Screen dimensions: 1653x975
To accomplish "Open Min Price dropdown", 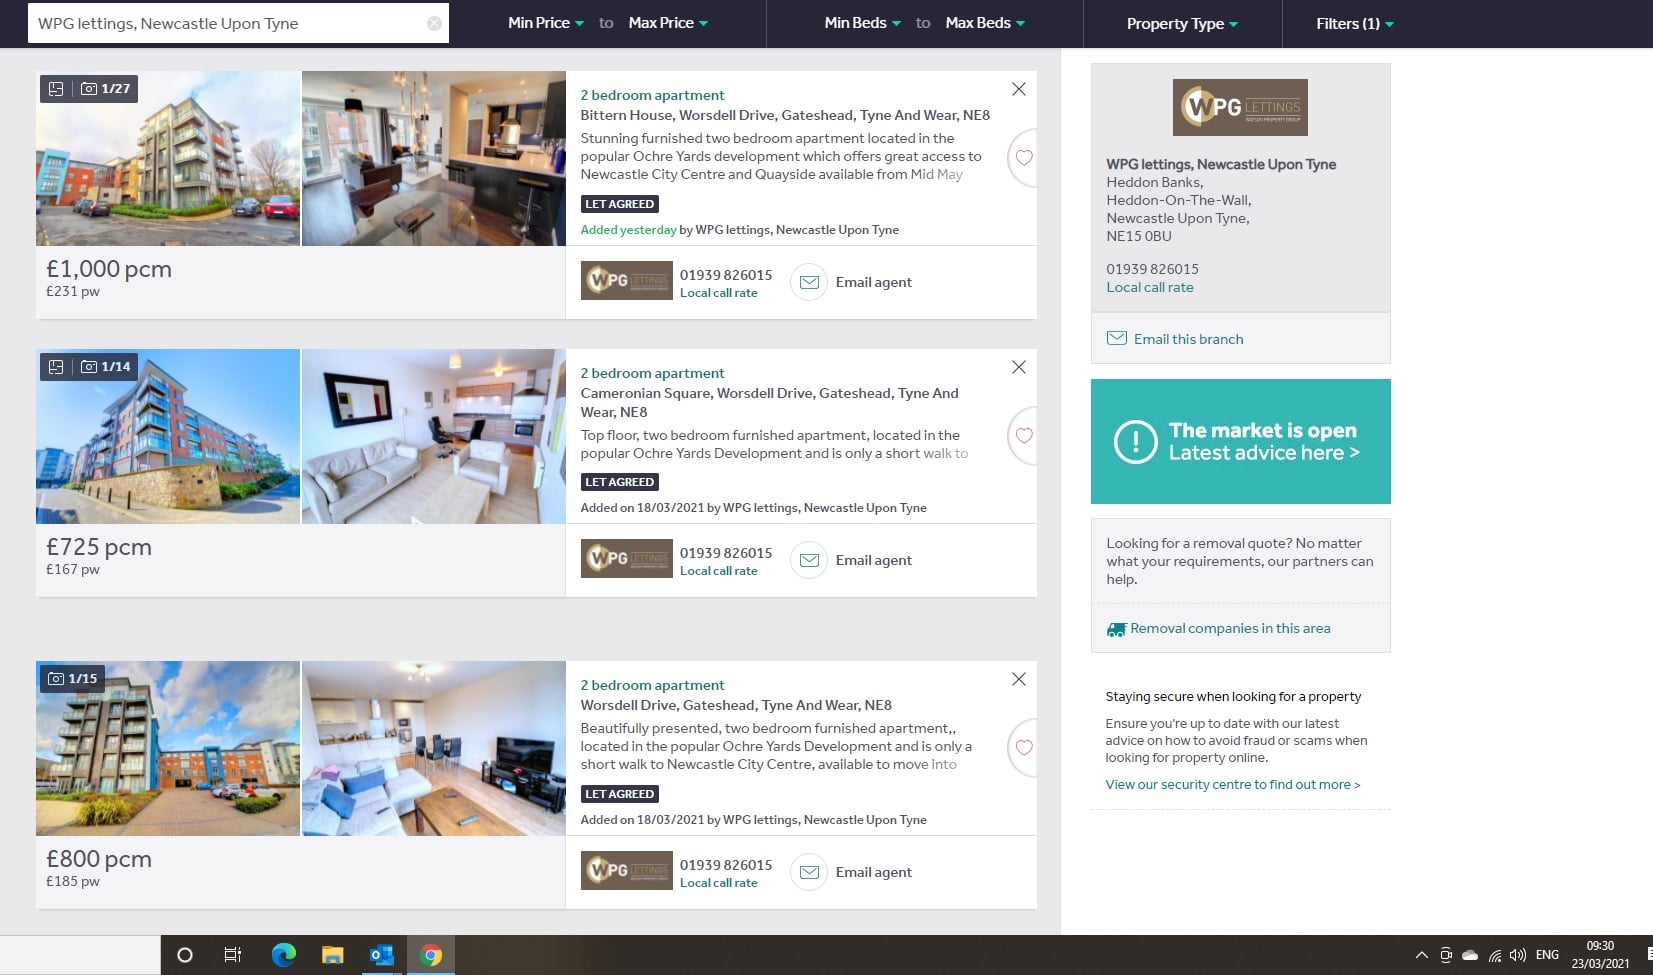I will click(546, 23).
